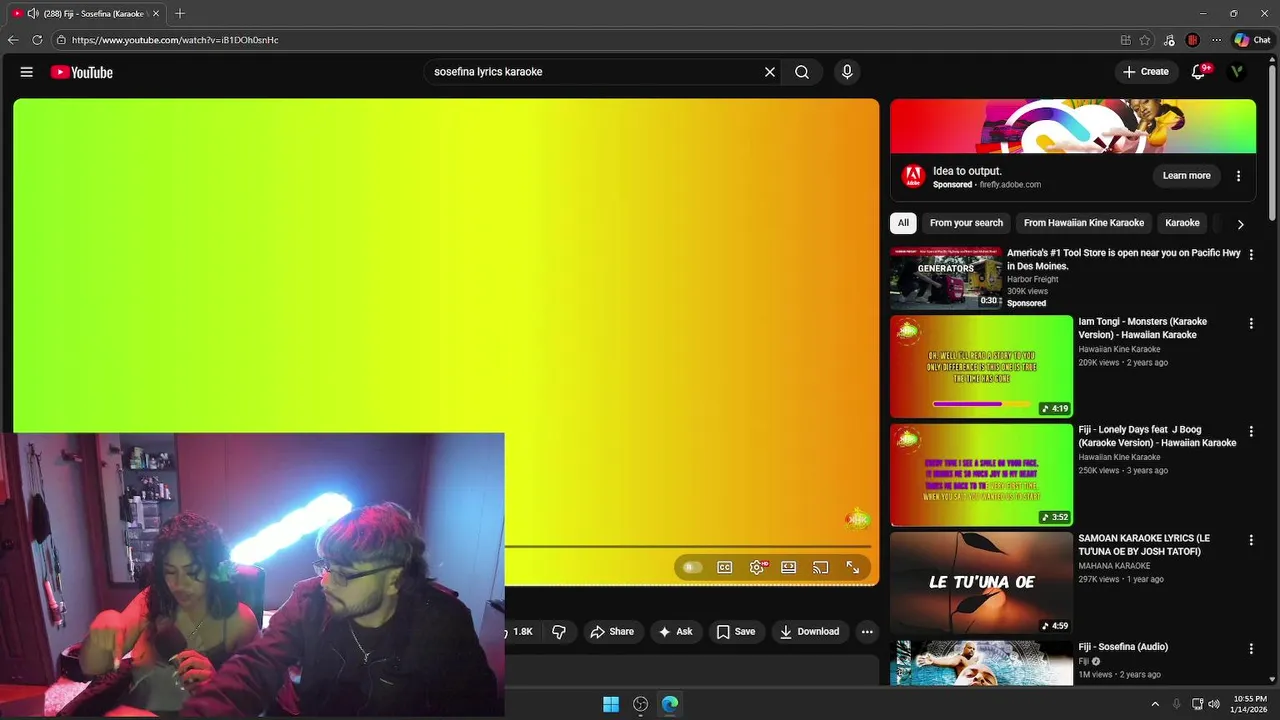
Task: Open player settings gear
Action: (x=757, y=567)
